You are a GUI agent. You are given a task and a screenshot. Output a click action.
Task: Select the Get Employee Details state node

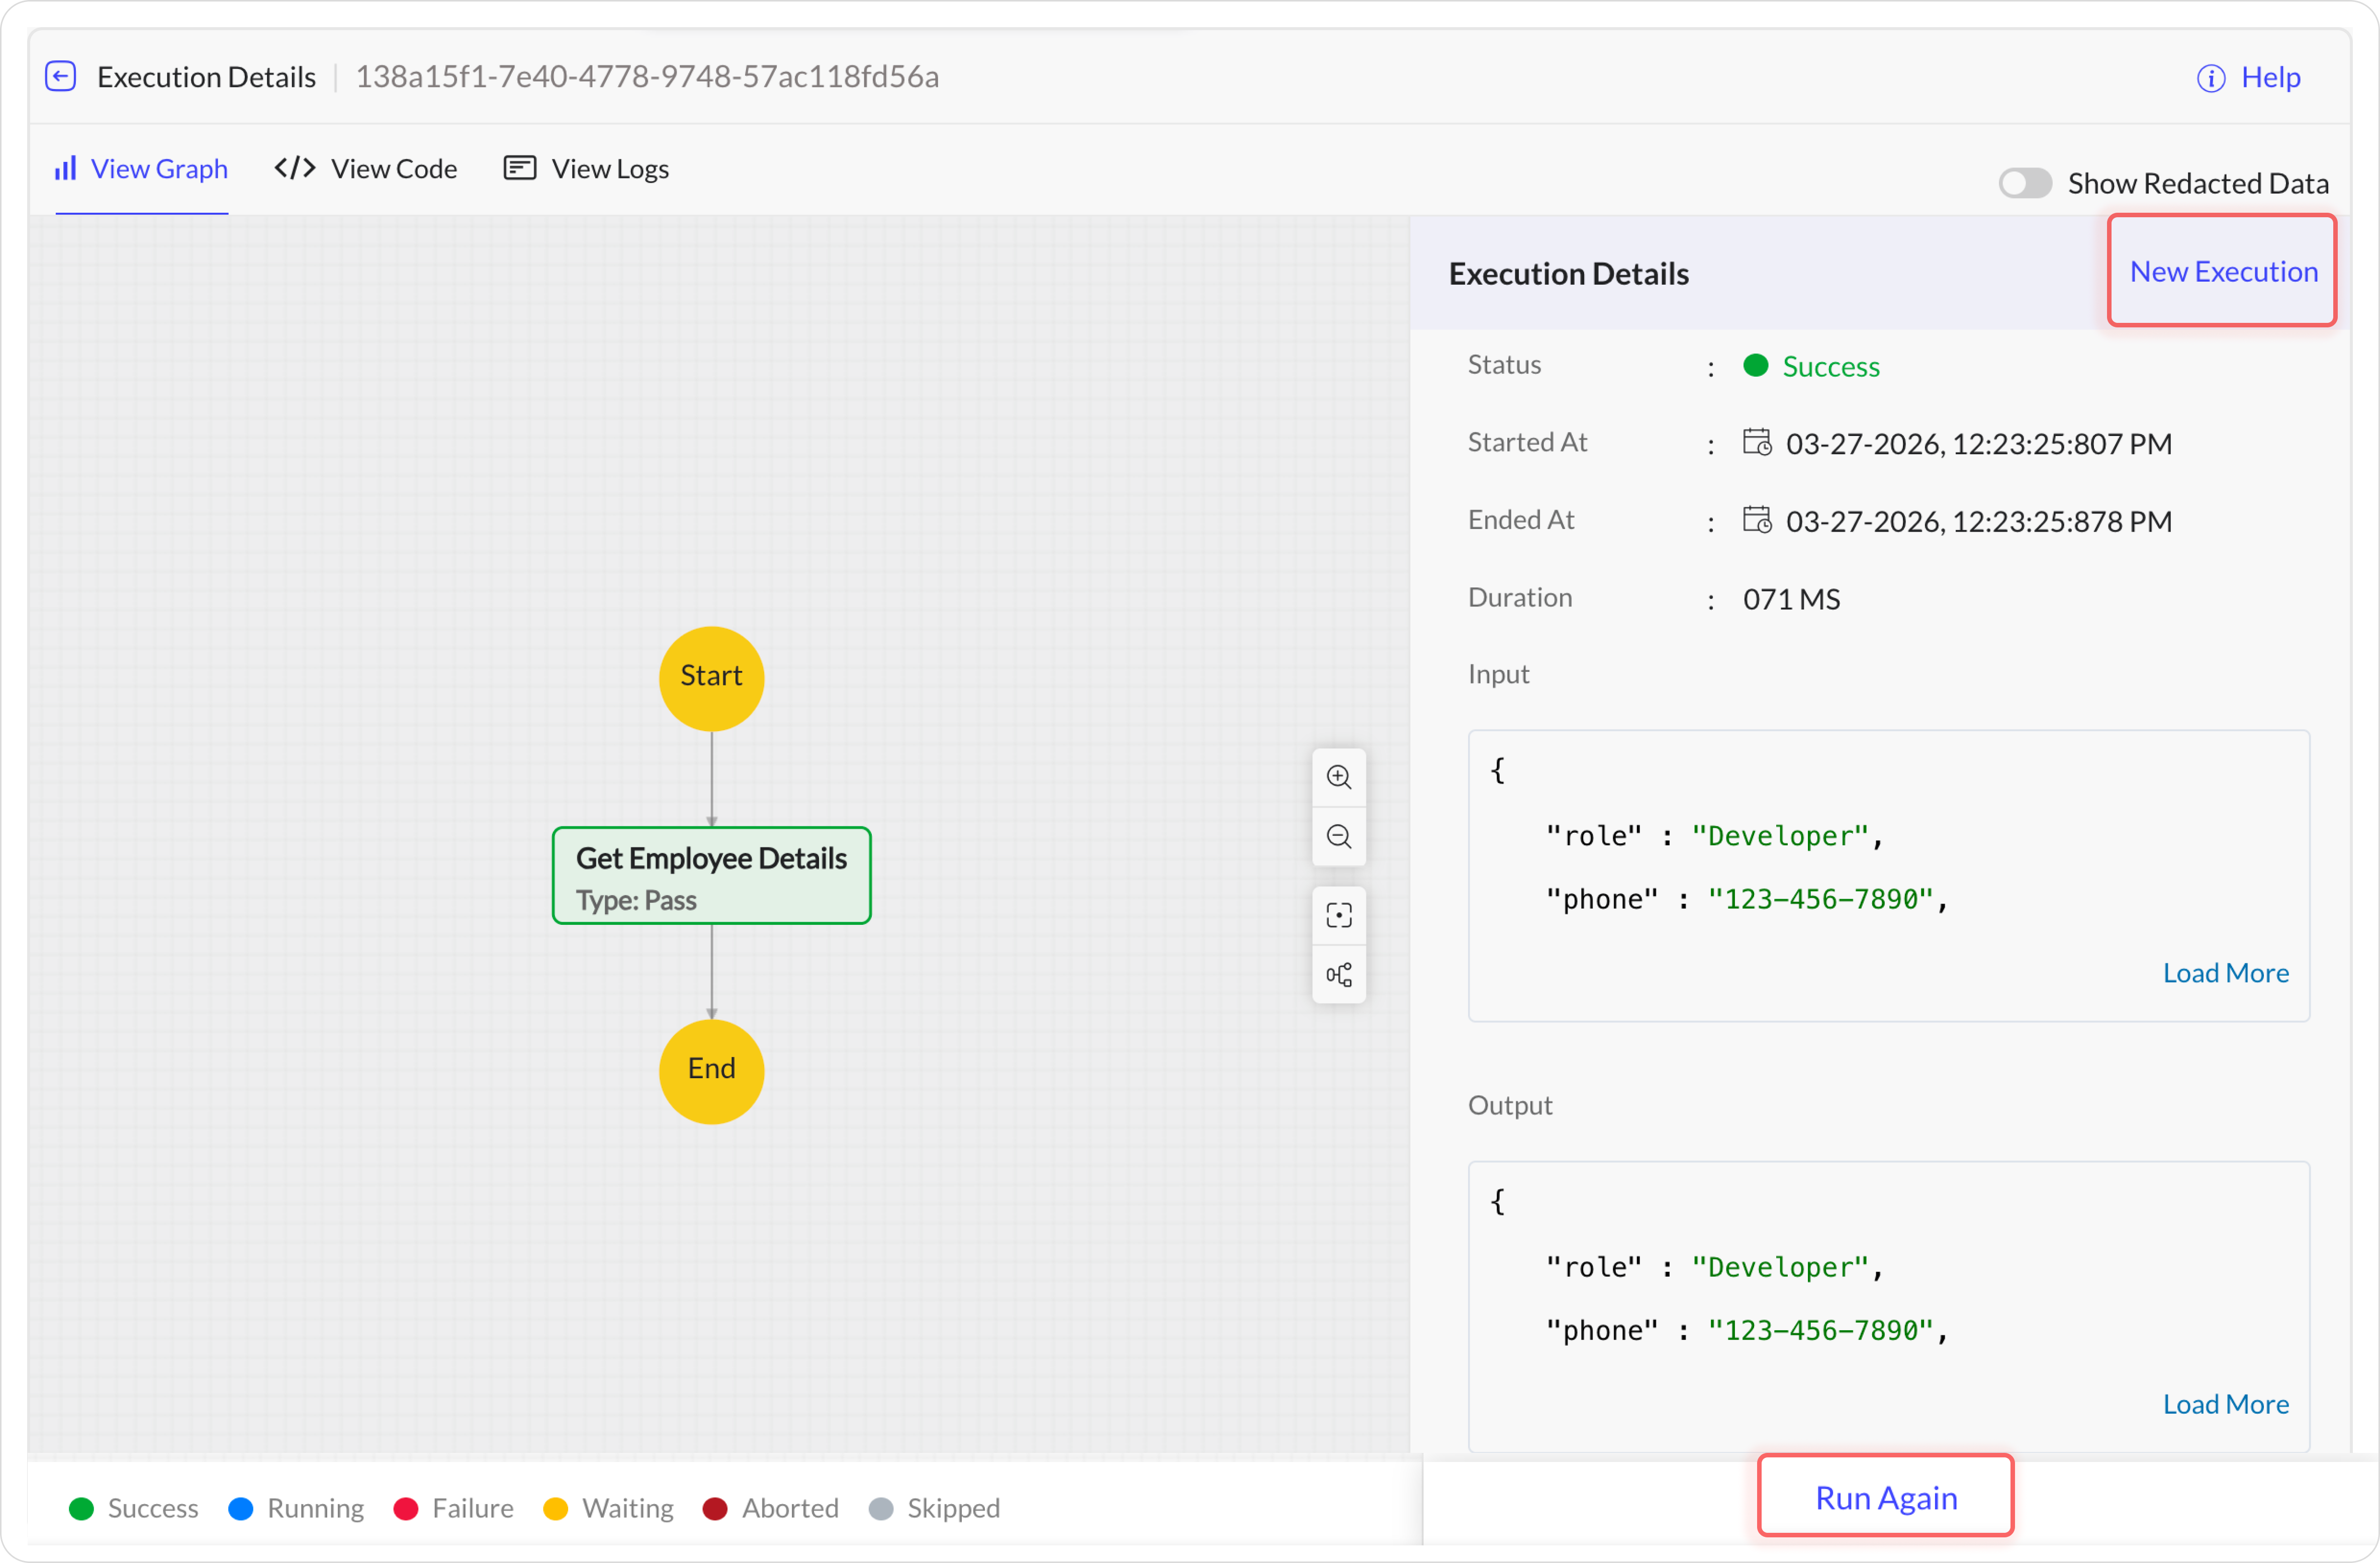(711, 876)
